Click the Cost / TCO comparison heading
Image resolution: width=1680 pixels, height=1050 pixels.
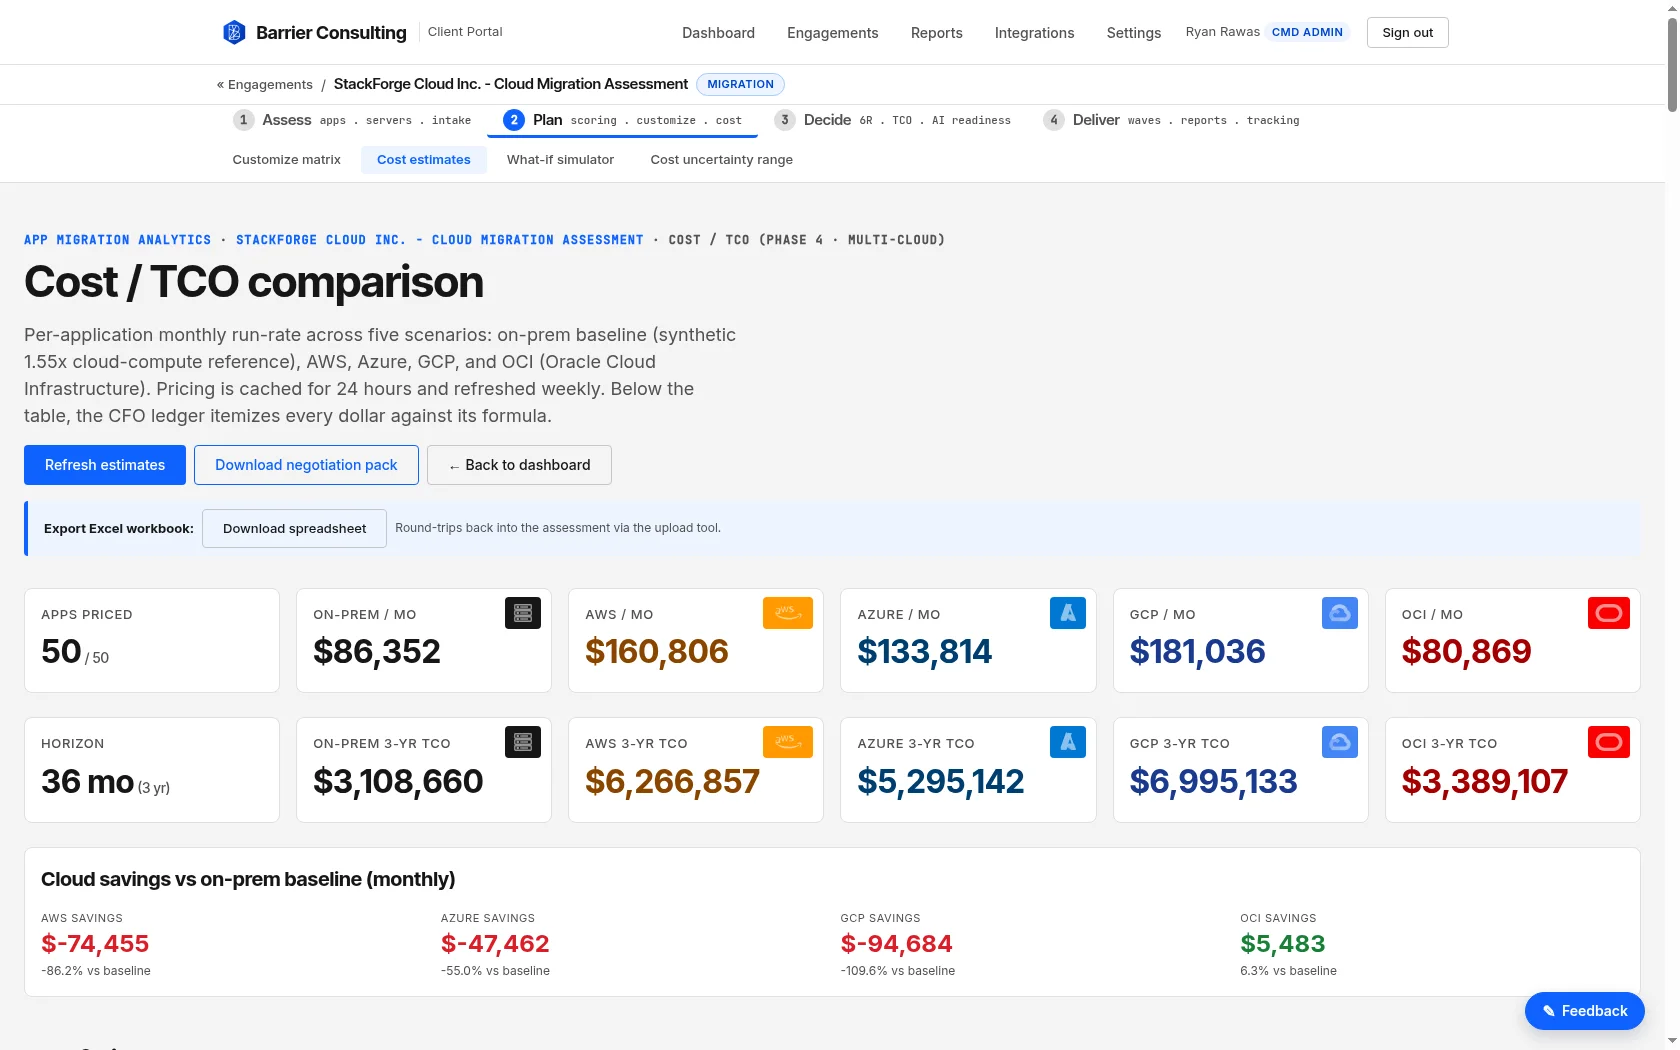(254, 283)
